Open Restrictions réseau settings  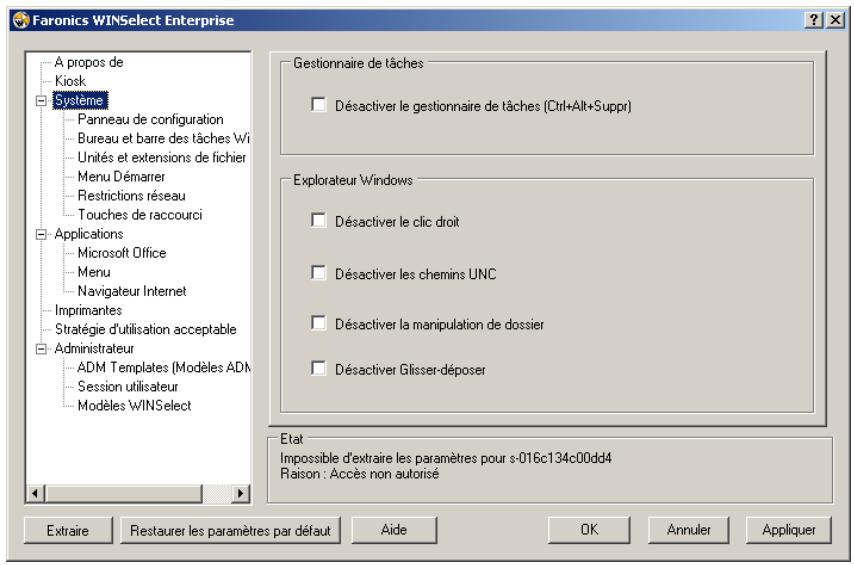[x=131, y=196]
